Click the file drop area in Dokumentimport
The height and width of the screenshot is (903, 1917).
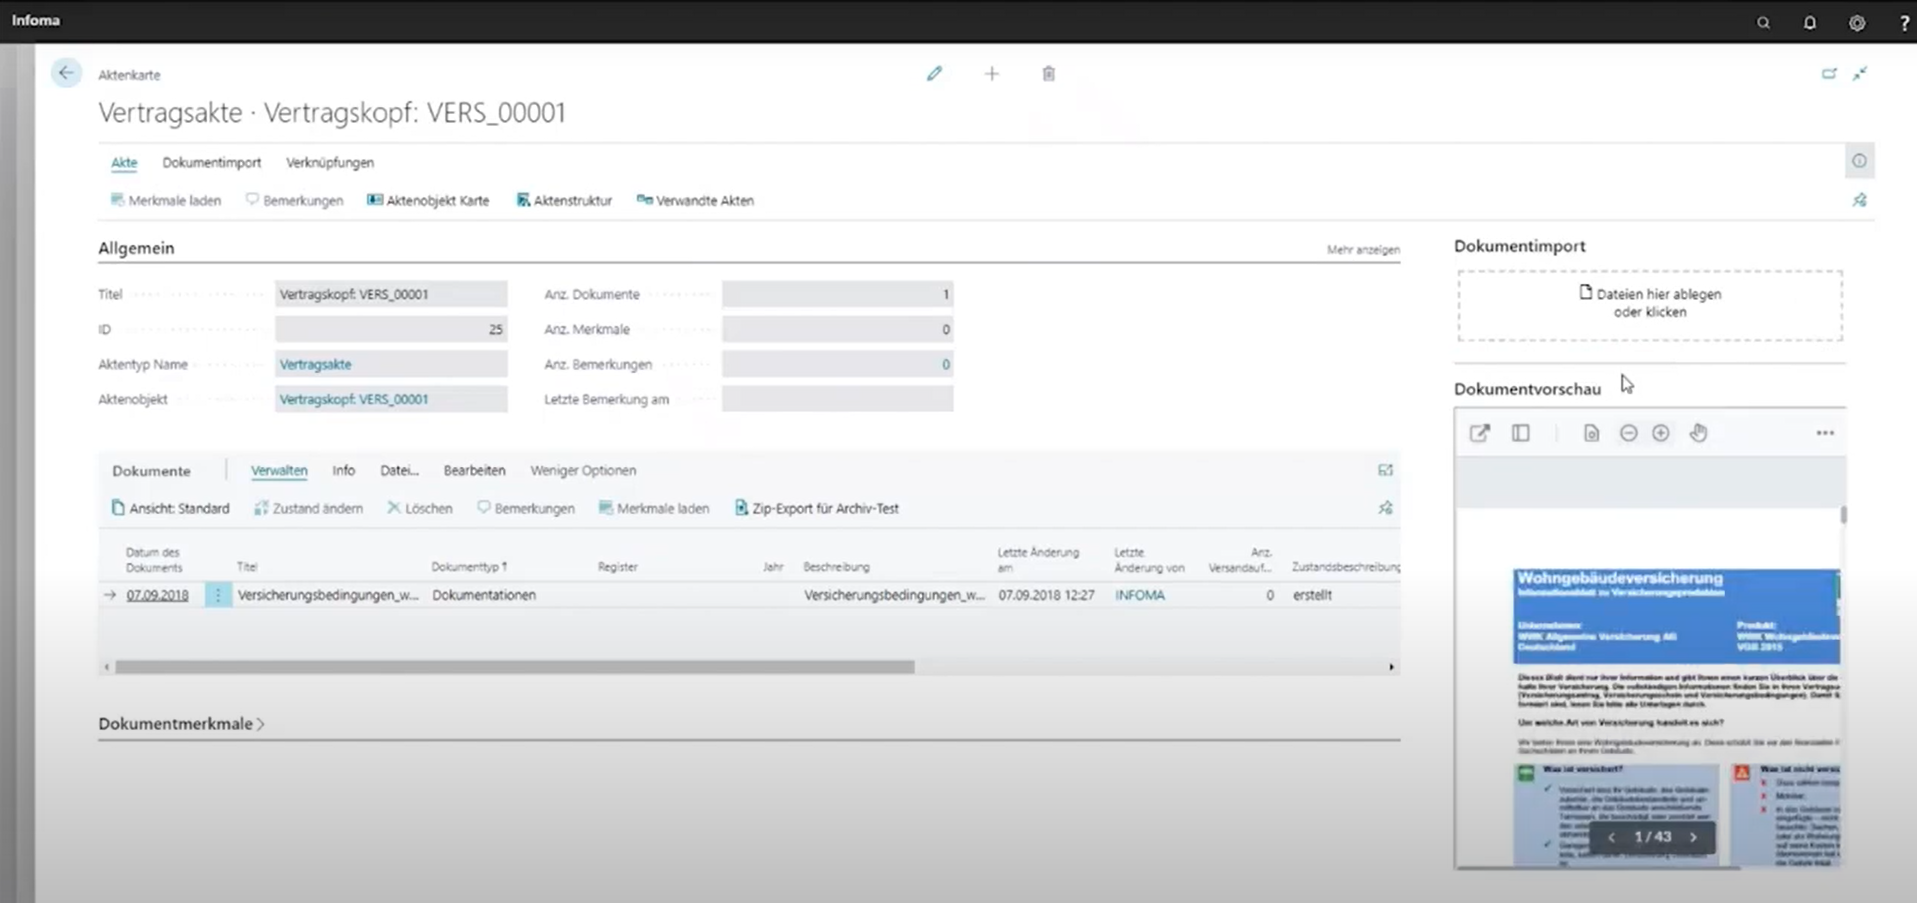coord(1649,304)
